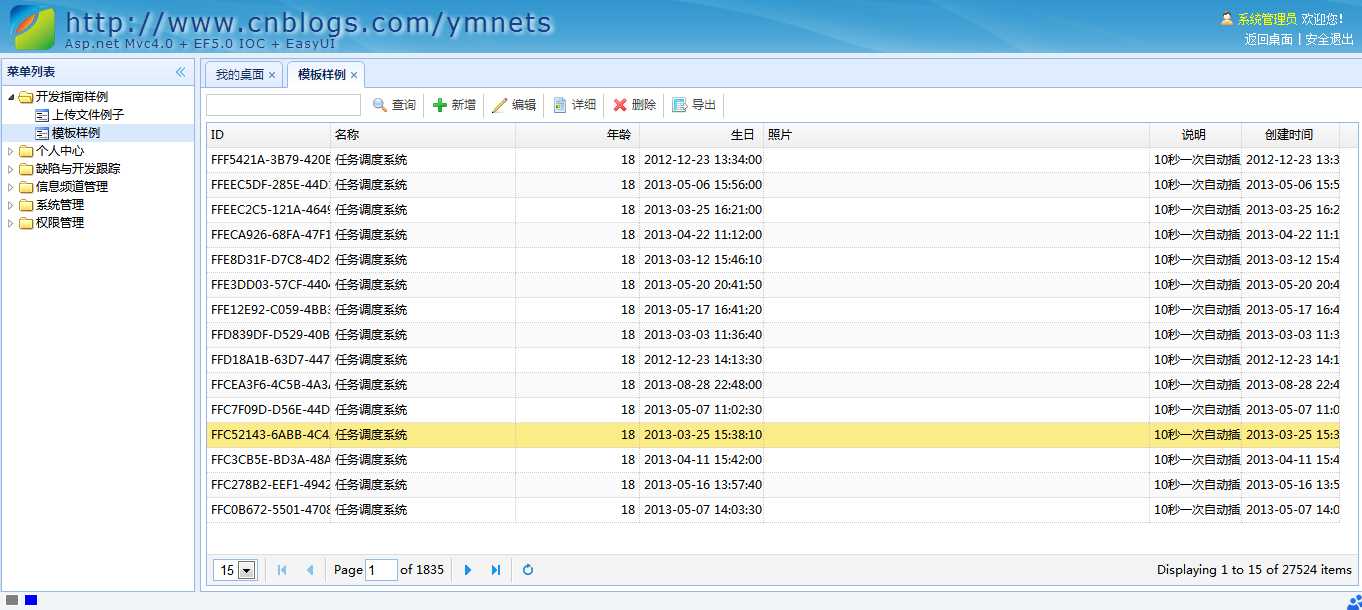Click the blue square in status bar
This screenshot has width=1362, height=610.
coord(31,600)
